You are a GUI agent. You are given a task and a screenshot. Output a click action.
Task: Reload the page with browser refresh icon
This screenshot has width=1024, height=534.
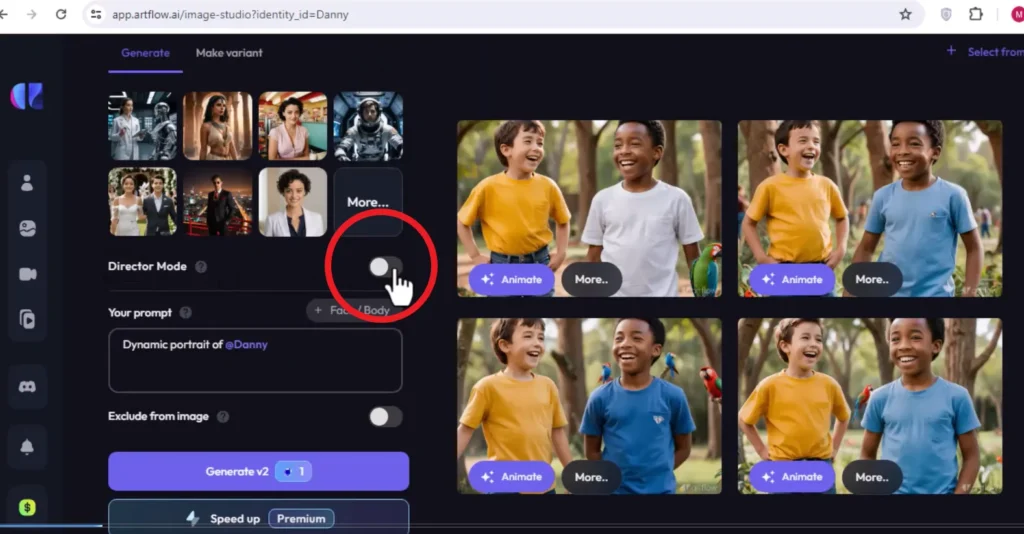click(x=61, y=14)
